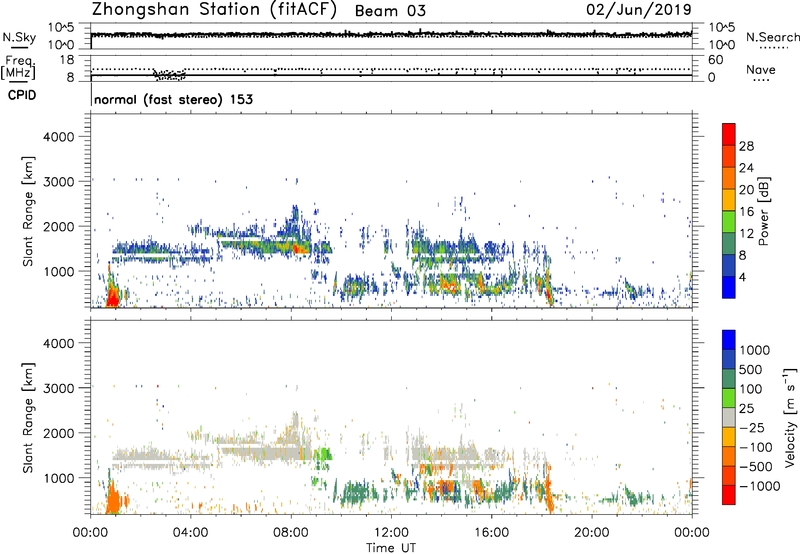Click the "4000" range tick on the power panel
800x554 pixels.
(x=58, y=137)
